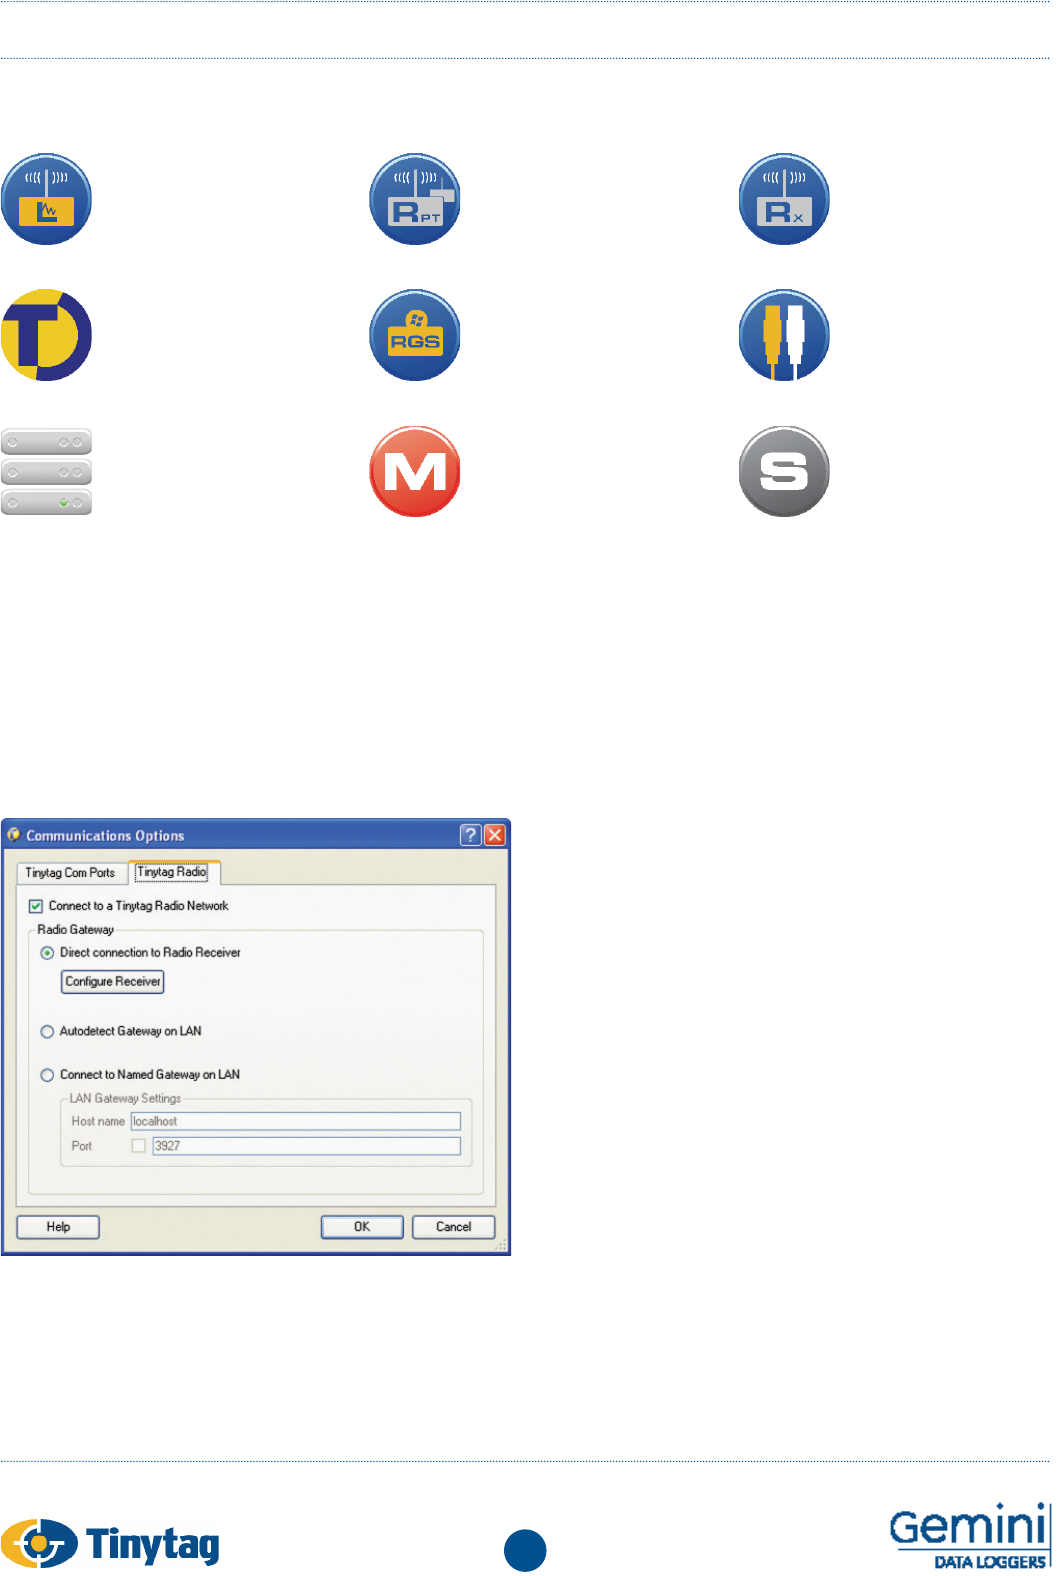
Task: Click the Configure Receiver button
Action: 113,982
